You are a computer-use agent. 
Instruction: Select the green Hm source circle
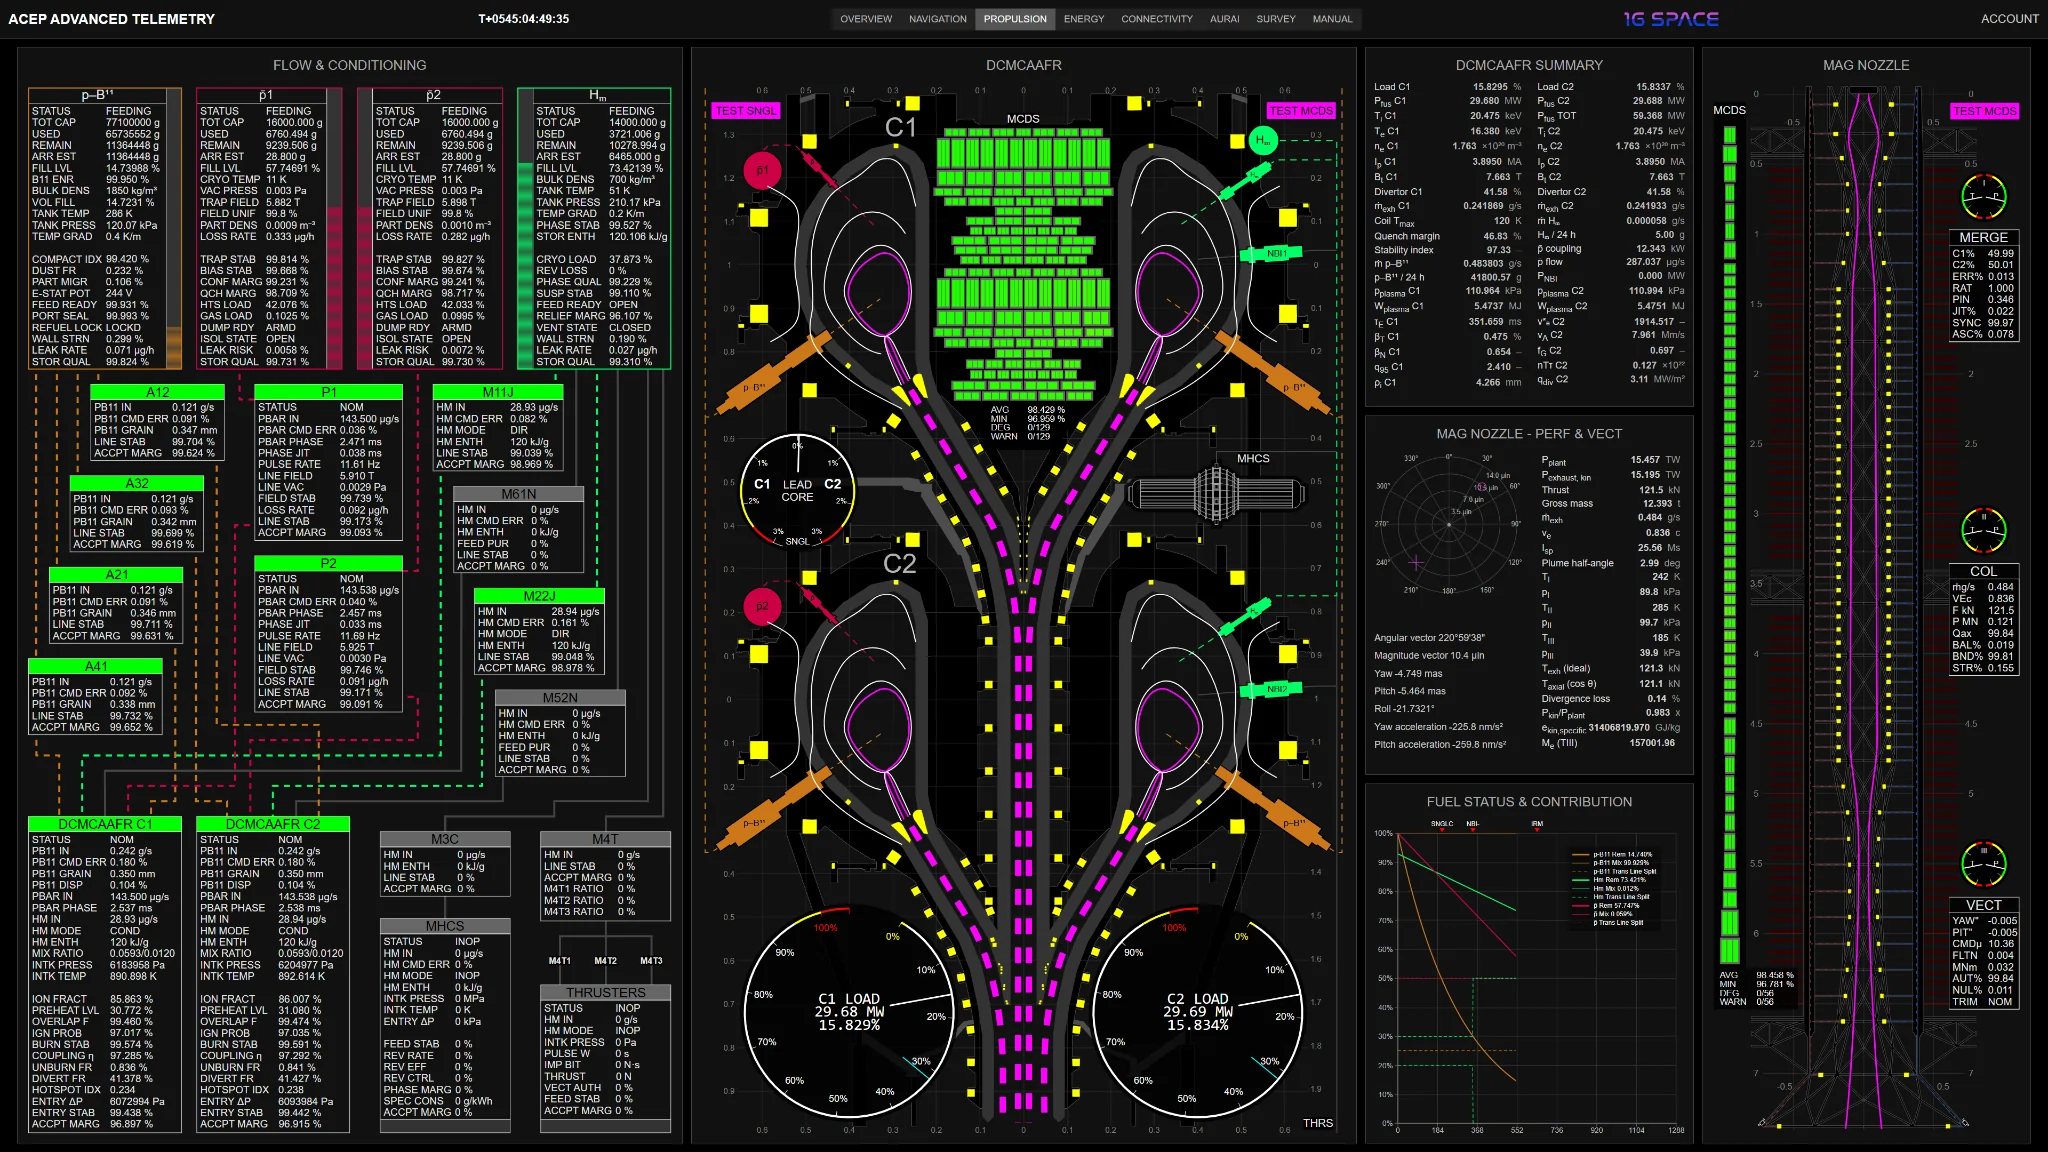(1263, 141)
